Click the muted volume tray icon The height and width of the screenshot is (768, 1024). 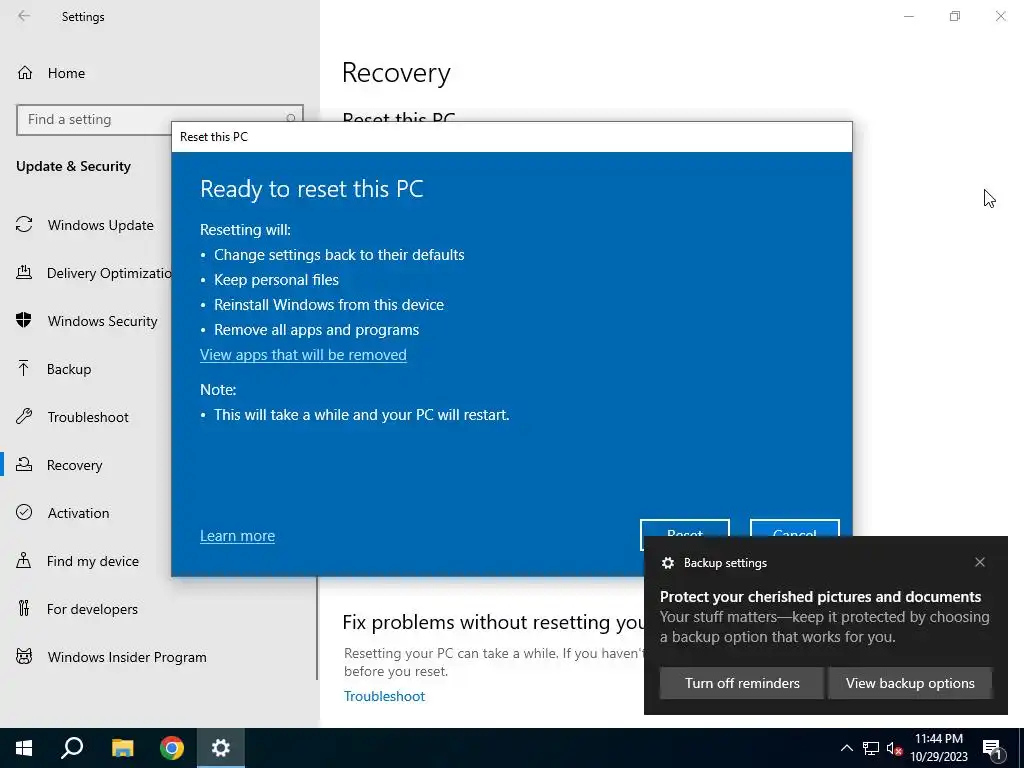(x=894, y=748)
